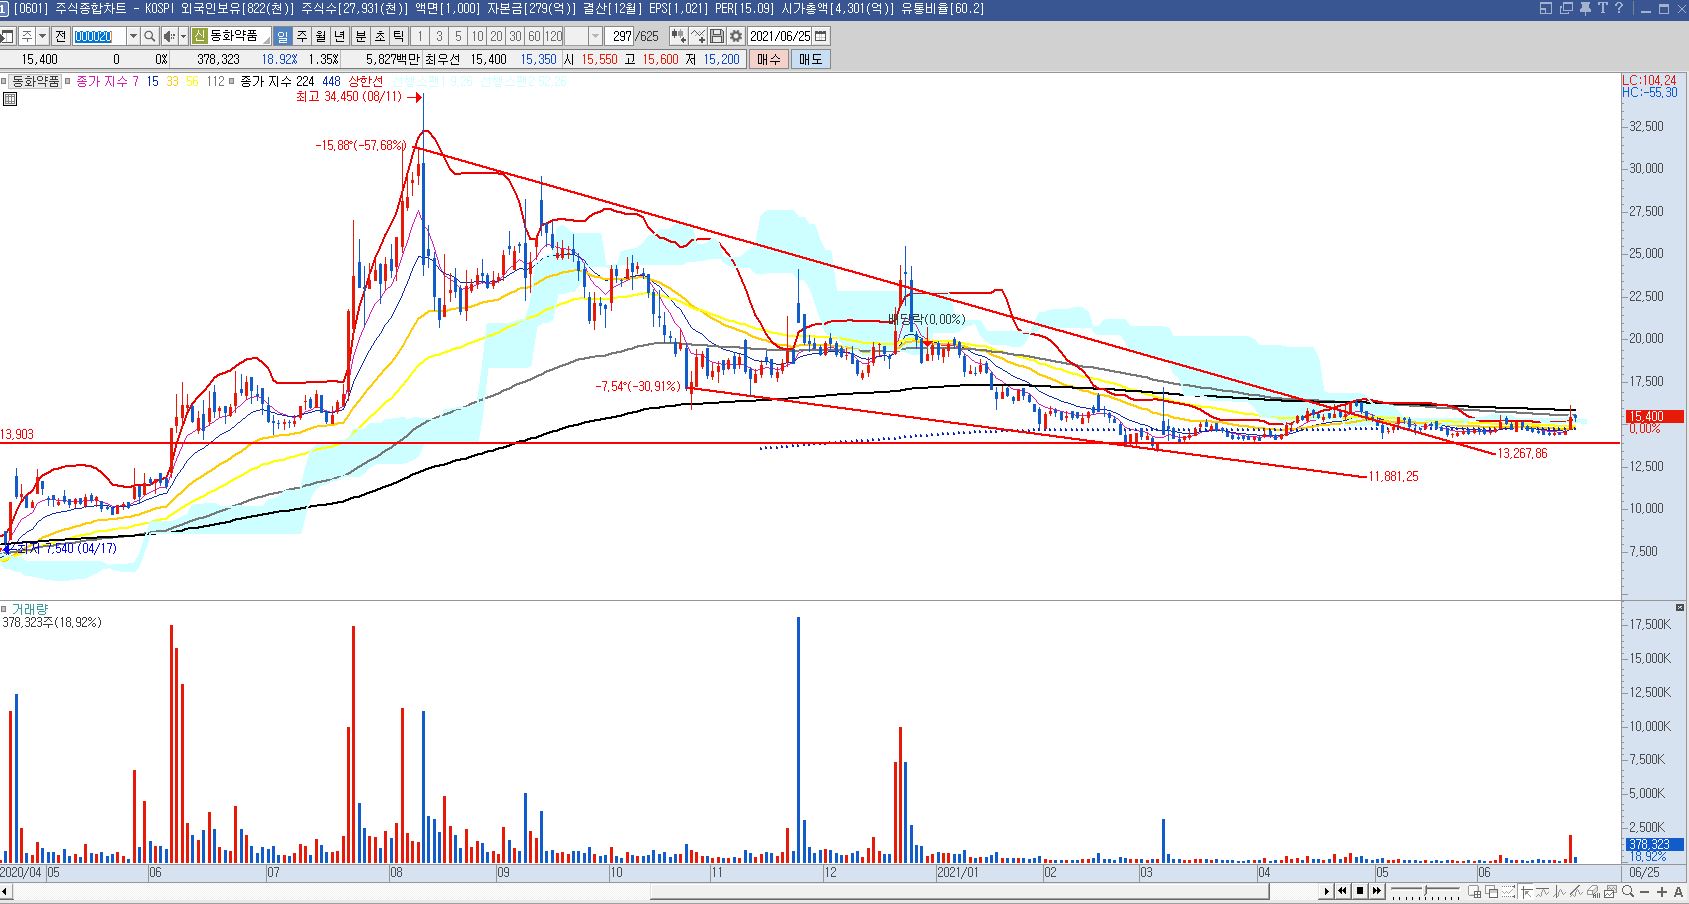Click the 매수 buy button
The height and width of the screenshot is (904, 1689).
click(768, 59)
